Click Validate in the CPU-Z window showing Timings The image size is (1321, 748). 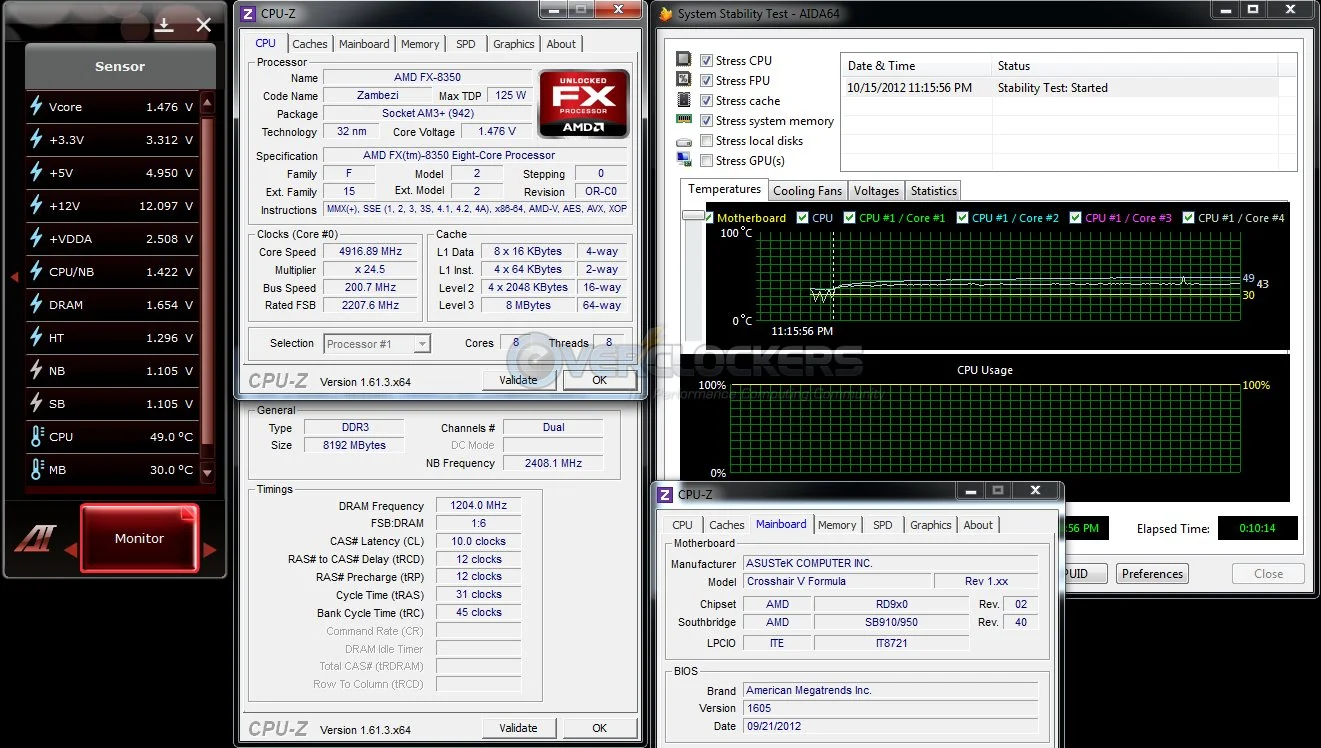click(518, 728)
